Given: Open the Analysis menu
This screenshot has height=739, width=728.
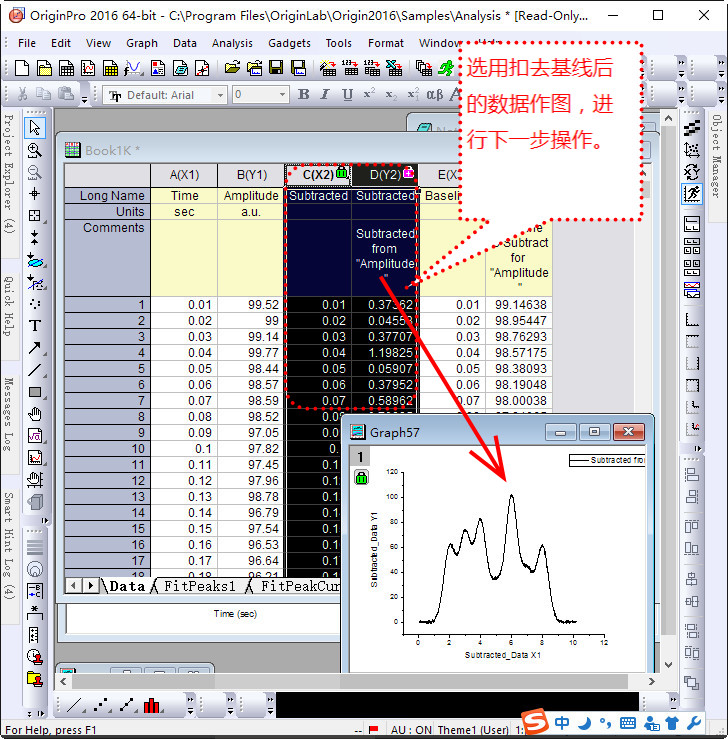Looking at the screenshot, I should (x=232, y=43).
